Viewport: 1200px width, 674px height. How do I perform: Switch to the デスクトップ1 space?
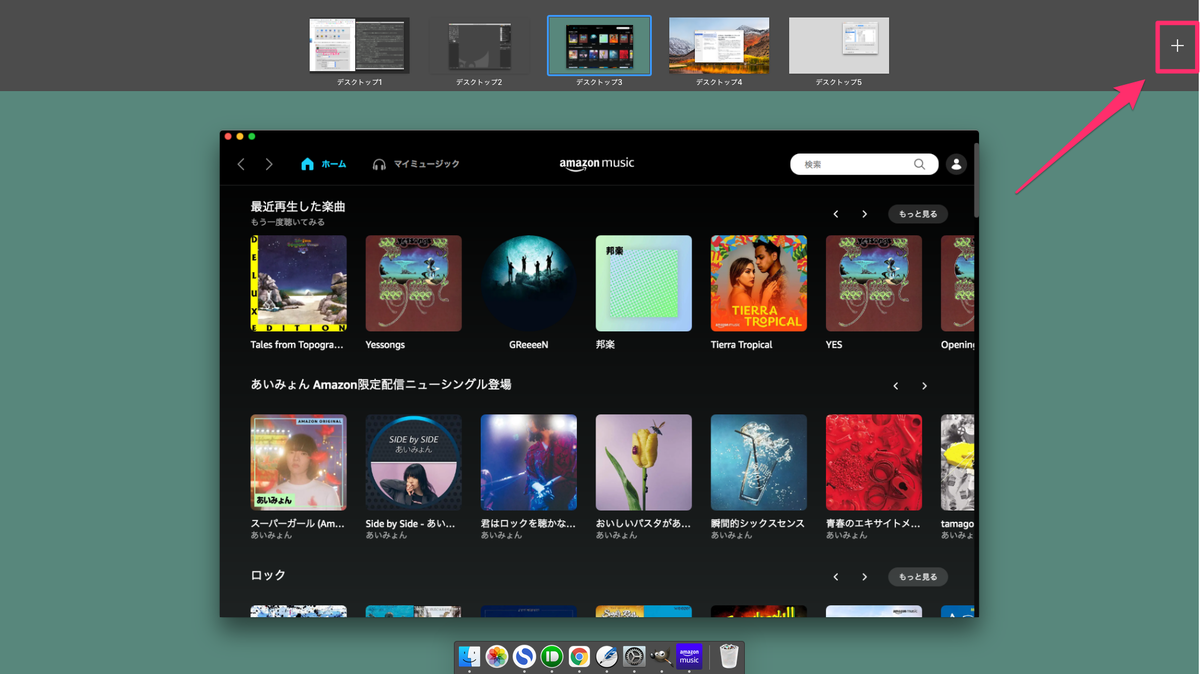359,45
